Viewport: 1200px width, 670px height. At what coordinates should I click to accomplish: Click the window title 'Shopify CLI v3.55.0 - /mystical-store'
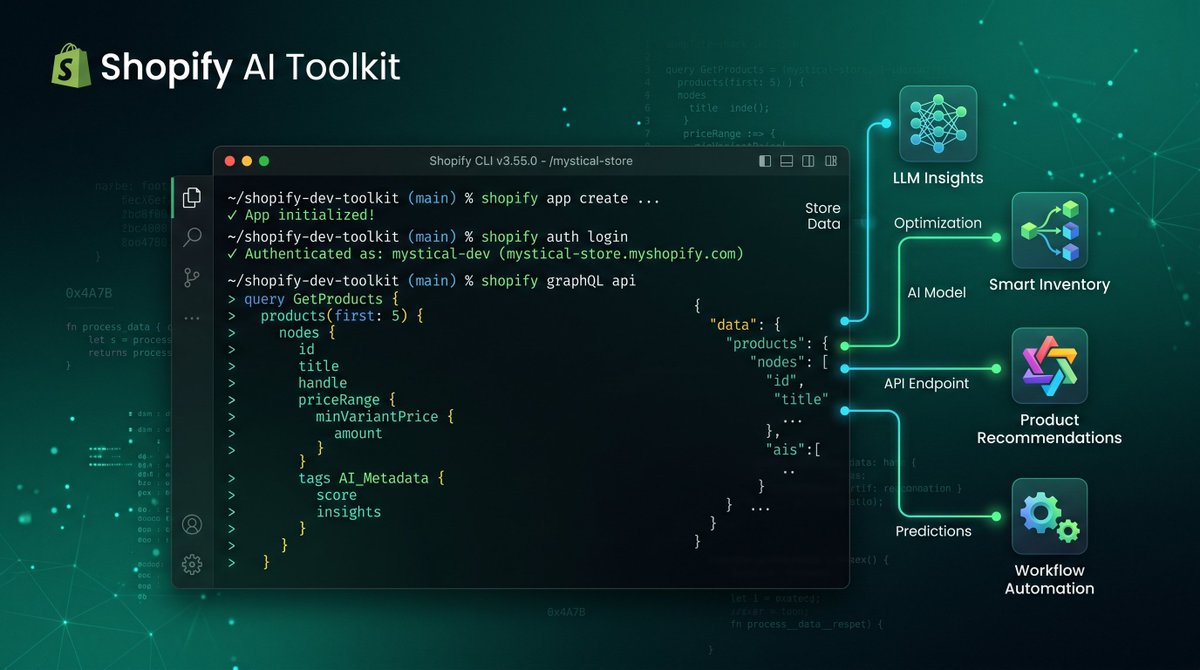click(x=530, y=161)
